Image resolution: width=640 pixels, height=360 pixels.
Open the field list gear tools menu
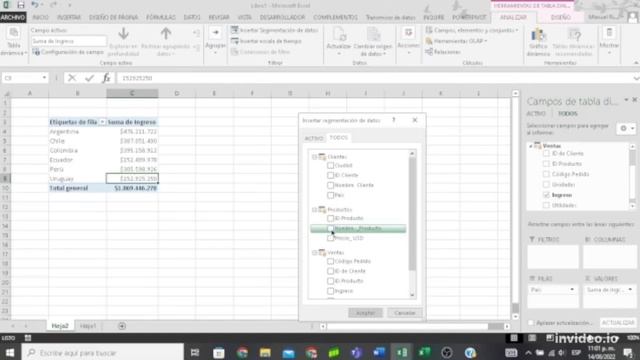[626, 129]
